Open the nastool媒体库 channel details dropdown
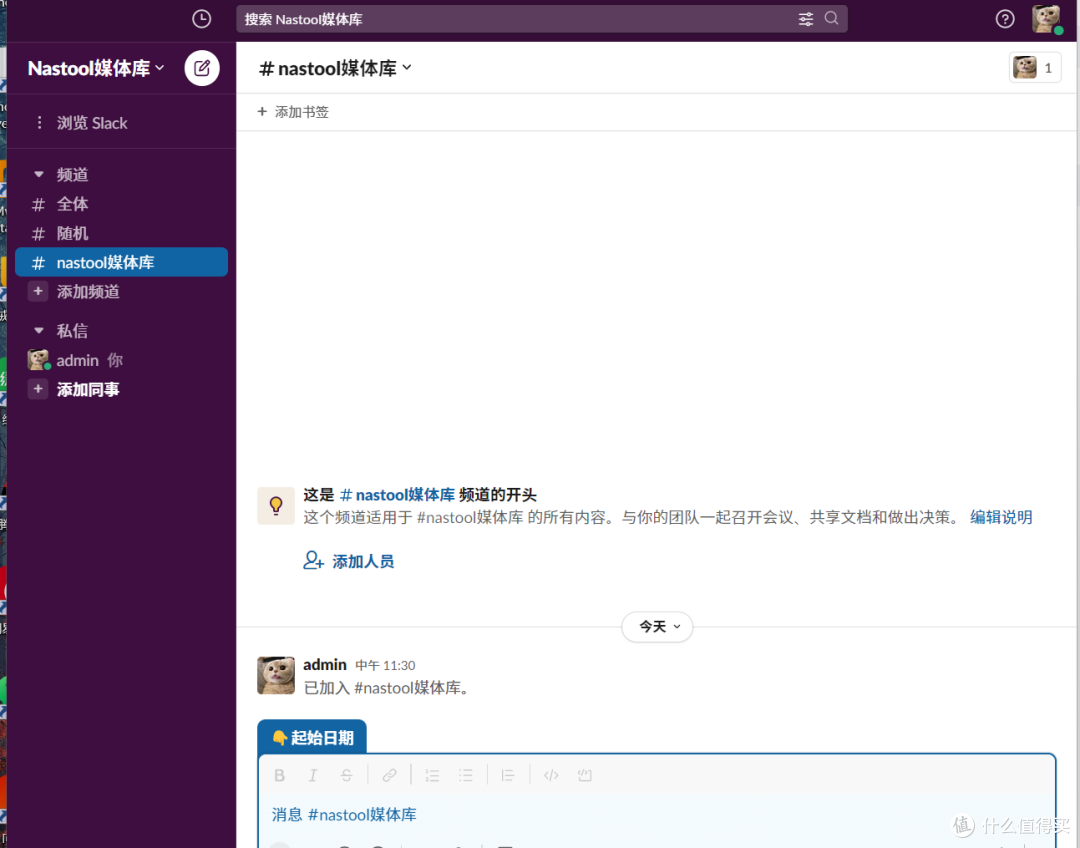Viewport: 1080px width, 848px height. 335,68
